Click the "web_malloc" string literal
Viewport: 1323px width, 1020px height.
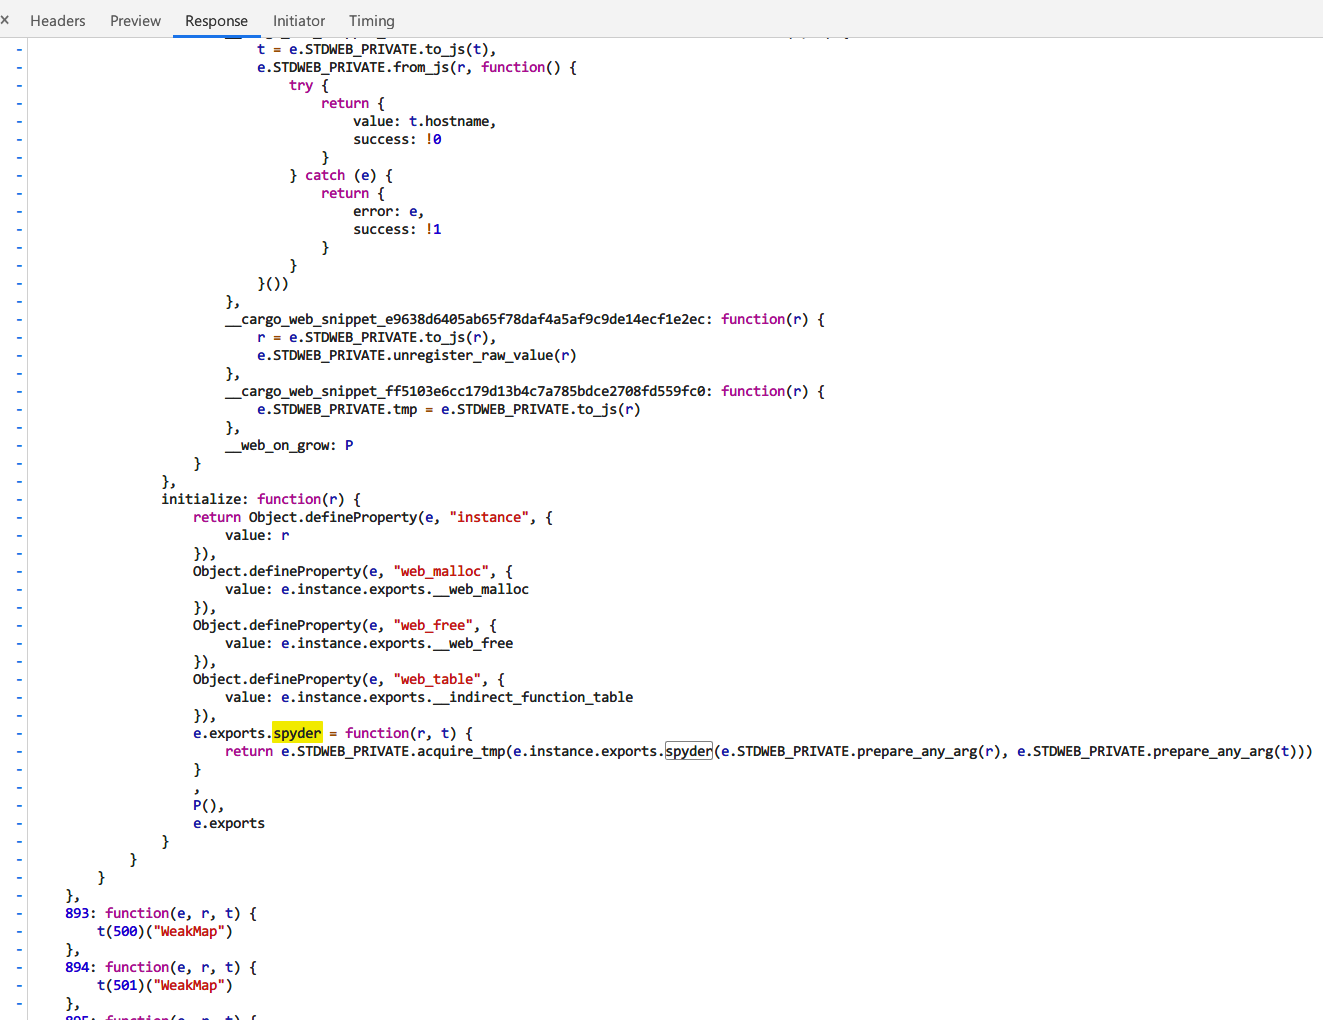441,571
